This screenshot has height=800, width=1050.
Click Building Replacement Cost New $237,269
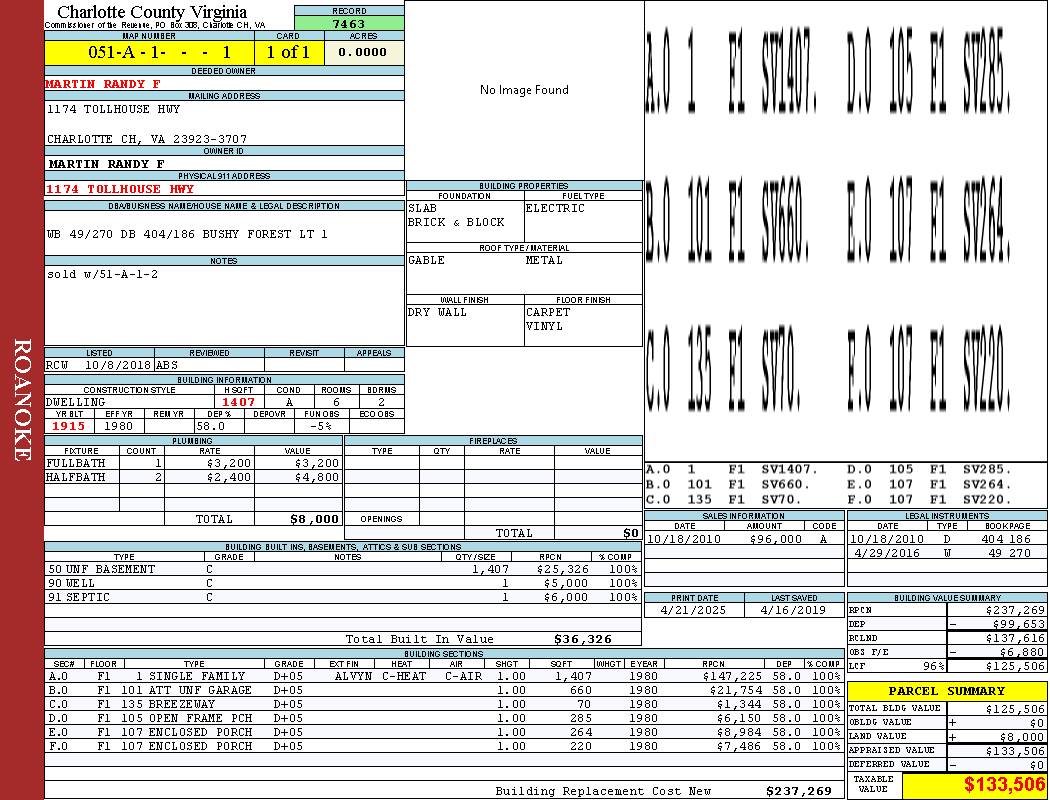pyautogui.click(x=799, y=791)
